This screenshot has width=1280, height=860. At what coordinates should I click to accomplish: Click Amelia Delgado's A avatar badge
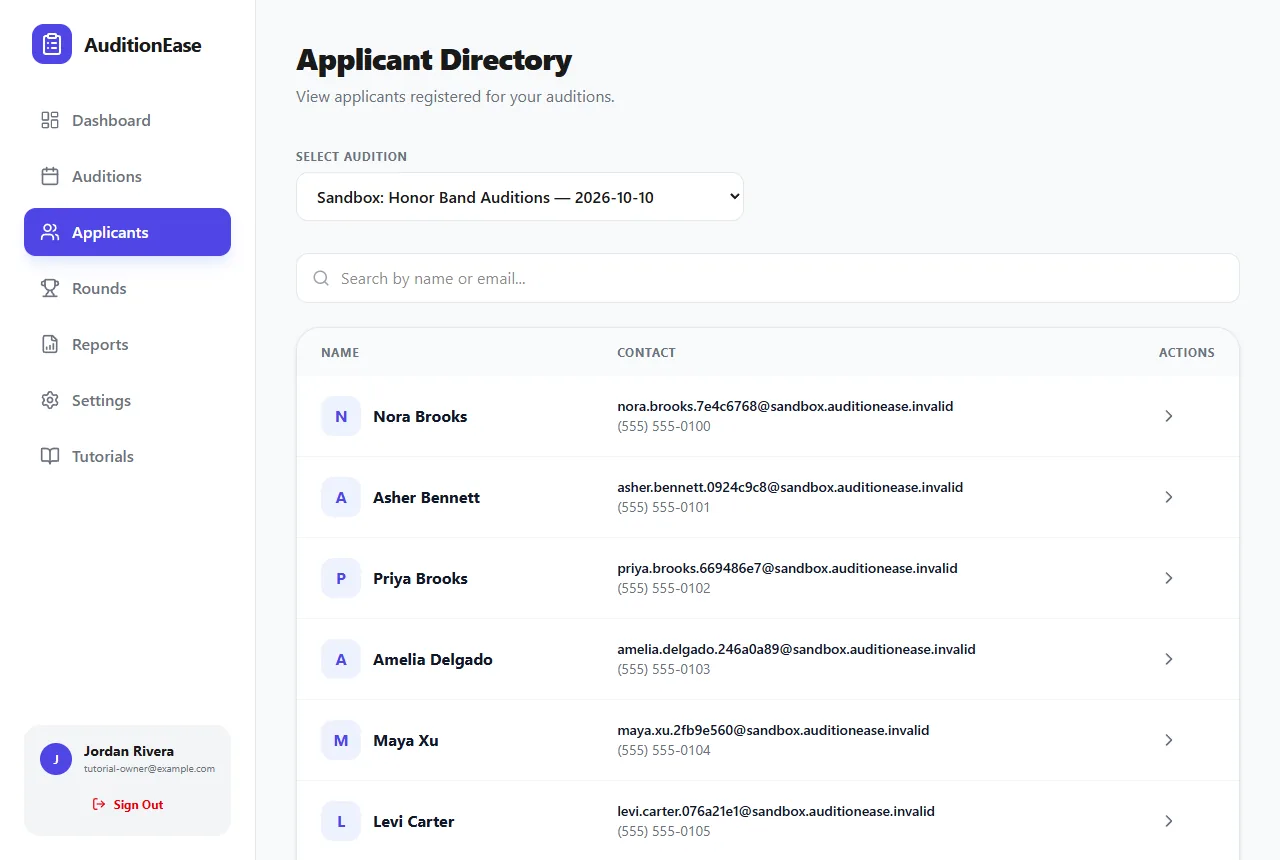(x=341, y=659)
